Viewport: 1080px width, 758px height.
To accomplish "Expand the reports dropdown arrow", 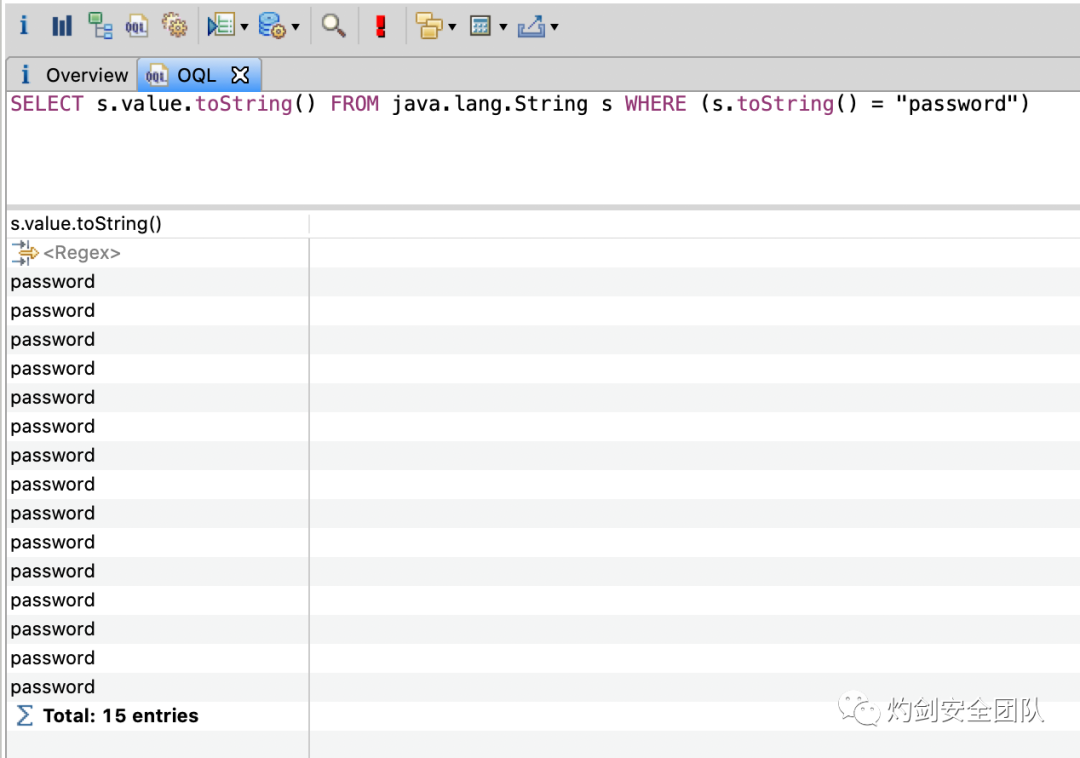I will click(244, 28).
